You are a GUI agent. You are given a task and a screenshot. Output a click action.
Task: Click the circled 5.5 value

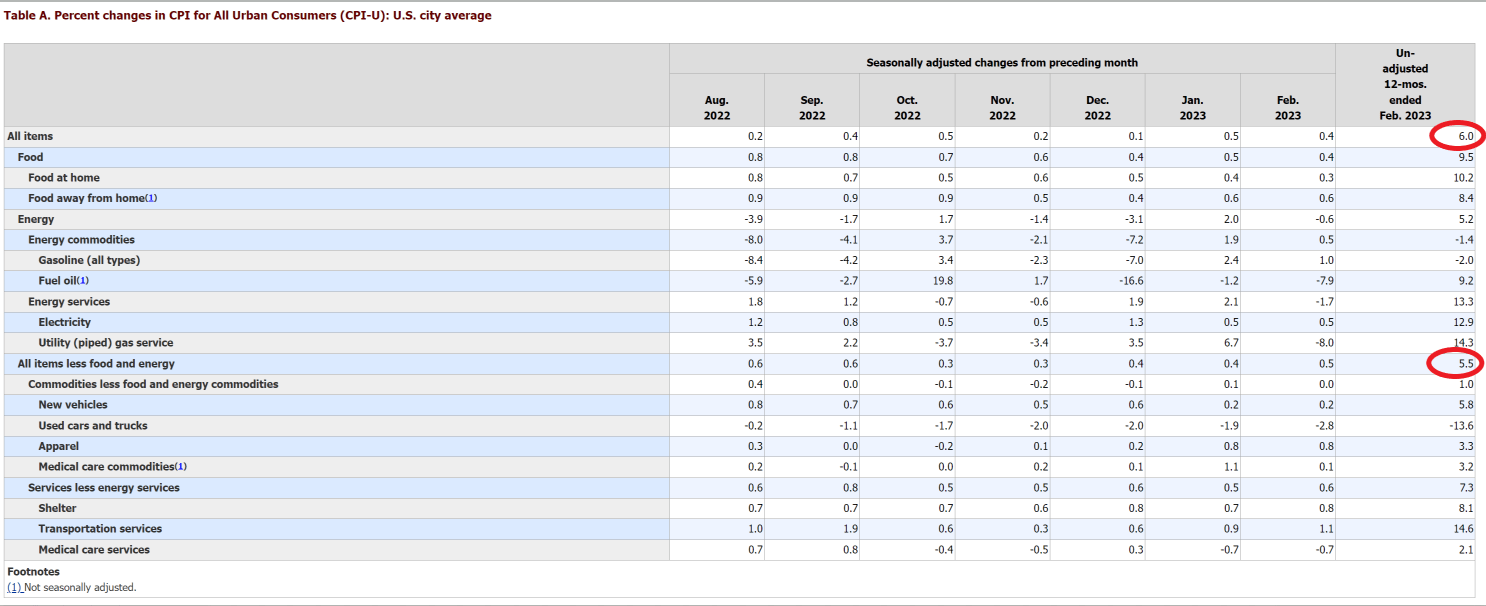click(x=1465, y=364)
